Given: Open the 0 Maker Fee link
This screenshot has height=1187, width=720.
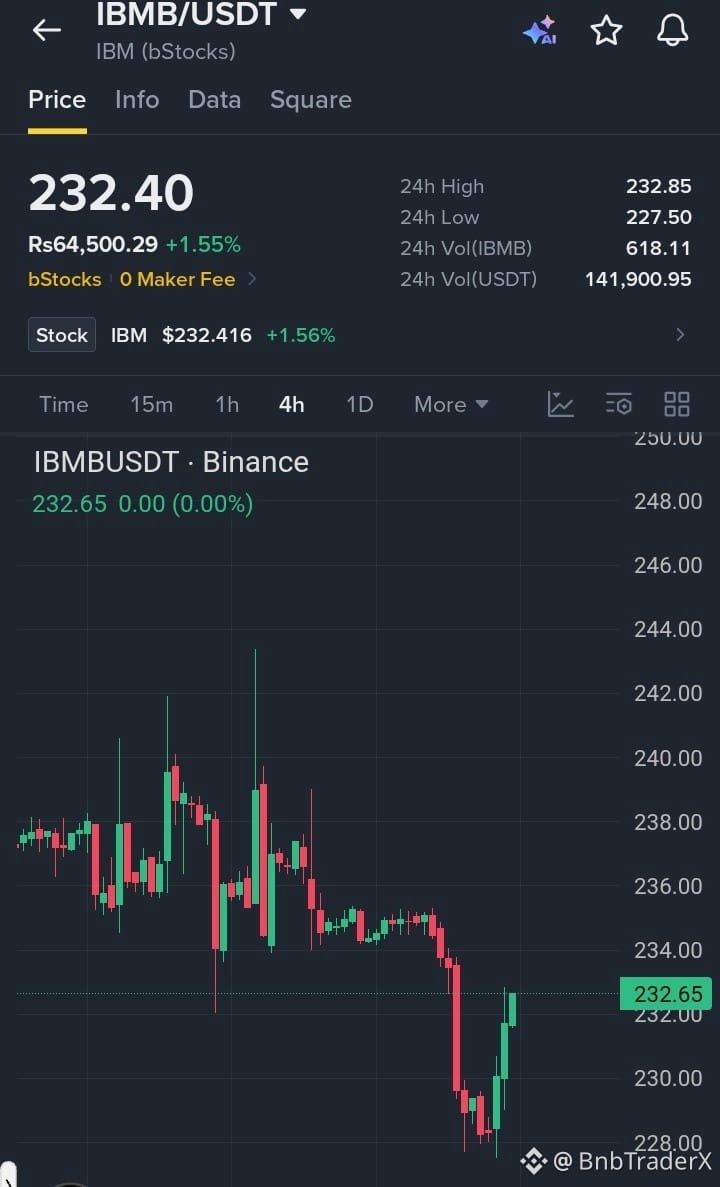Looking at the screenshot, I should pos(177,279).
